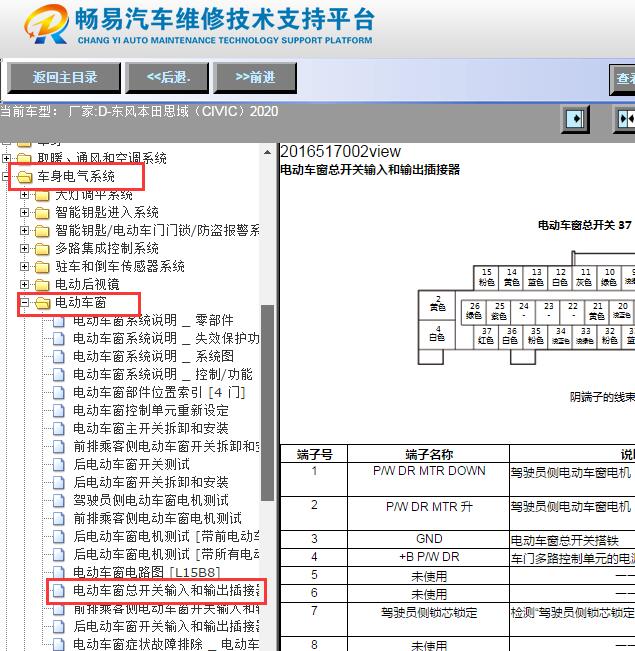Image resolution: width=635 pixels, height=651 pixels.
Task: Open 后电动车窗开关测试 page
Action: click(x=131, y=464)
